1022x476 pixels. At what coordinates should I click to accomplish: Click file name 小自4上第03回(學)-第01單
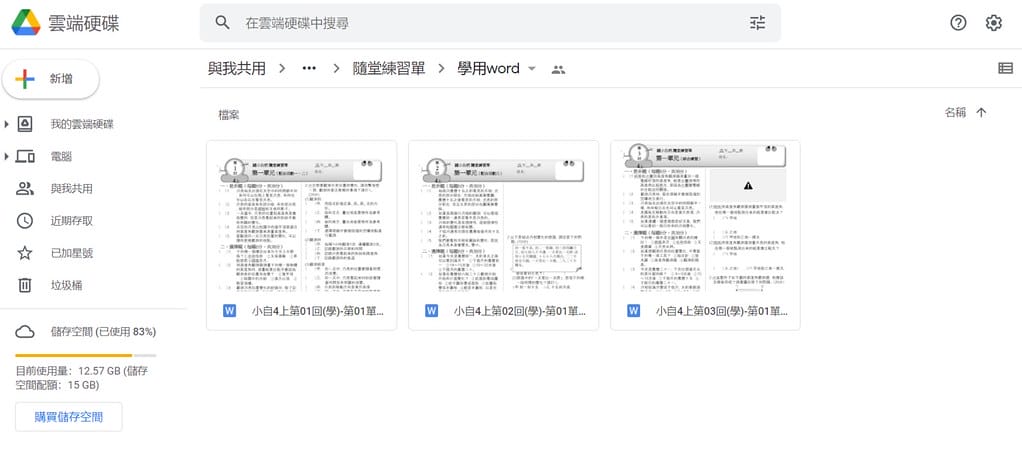coord(722,311)
